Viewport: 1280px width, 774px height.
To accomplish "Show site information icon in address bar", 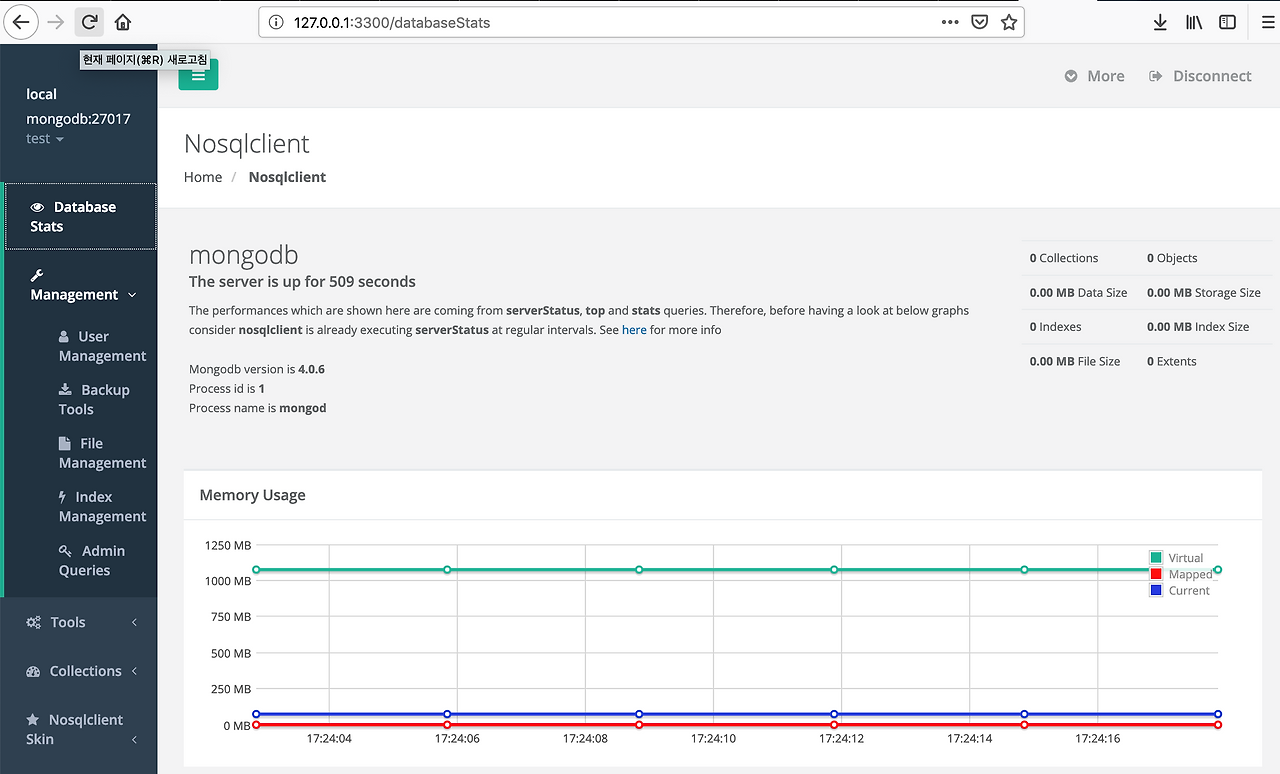I will 276,22.
